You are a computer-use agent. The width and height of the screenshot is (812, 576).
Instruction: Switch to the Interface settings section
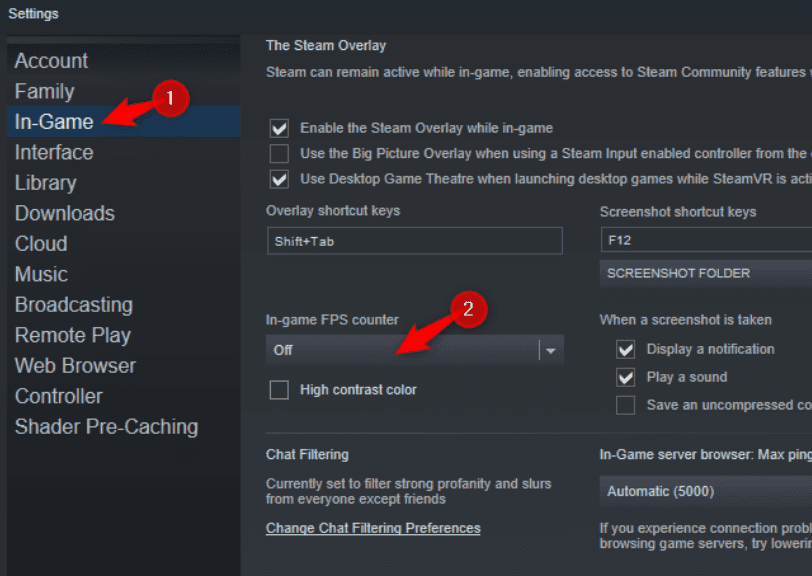pyautogui.click(x=54, y=153)
